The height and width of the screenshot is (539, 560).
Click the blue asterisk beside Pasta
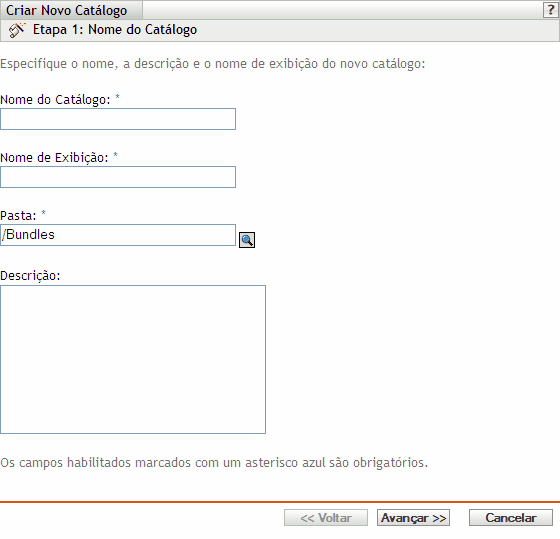43,213
